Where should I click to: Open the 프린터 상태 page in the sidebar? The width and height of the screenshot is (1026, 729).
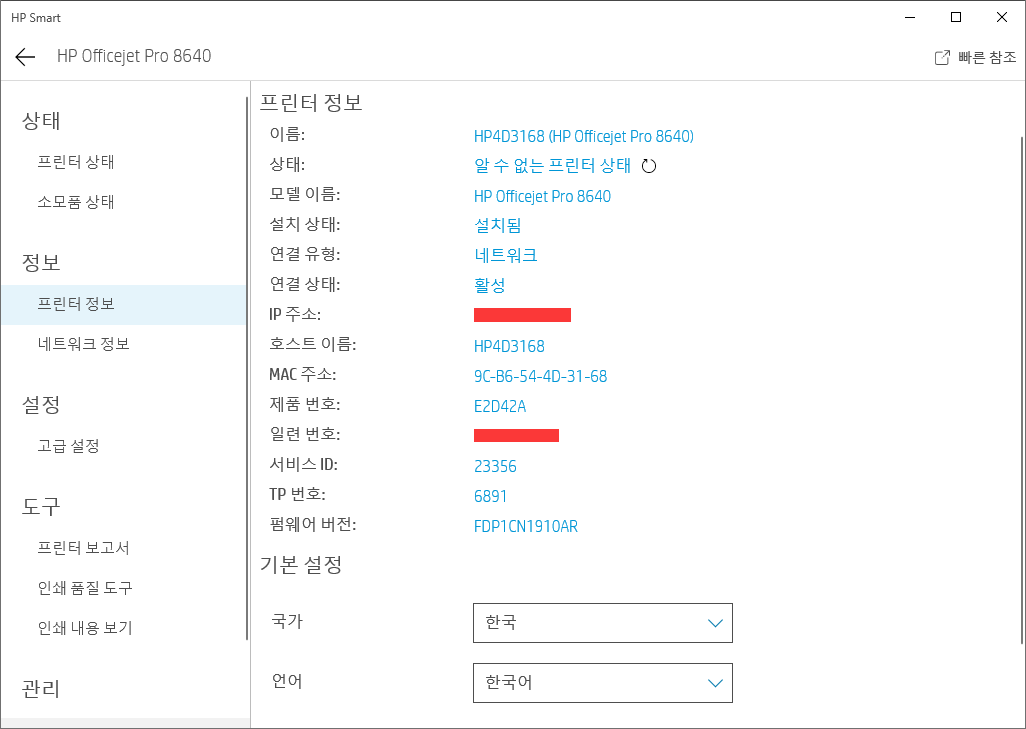(76, 162)
